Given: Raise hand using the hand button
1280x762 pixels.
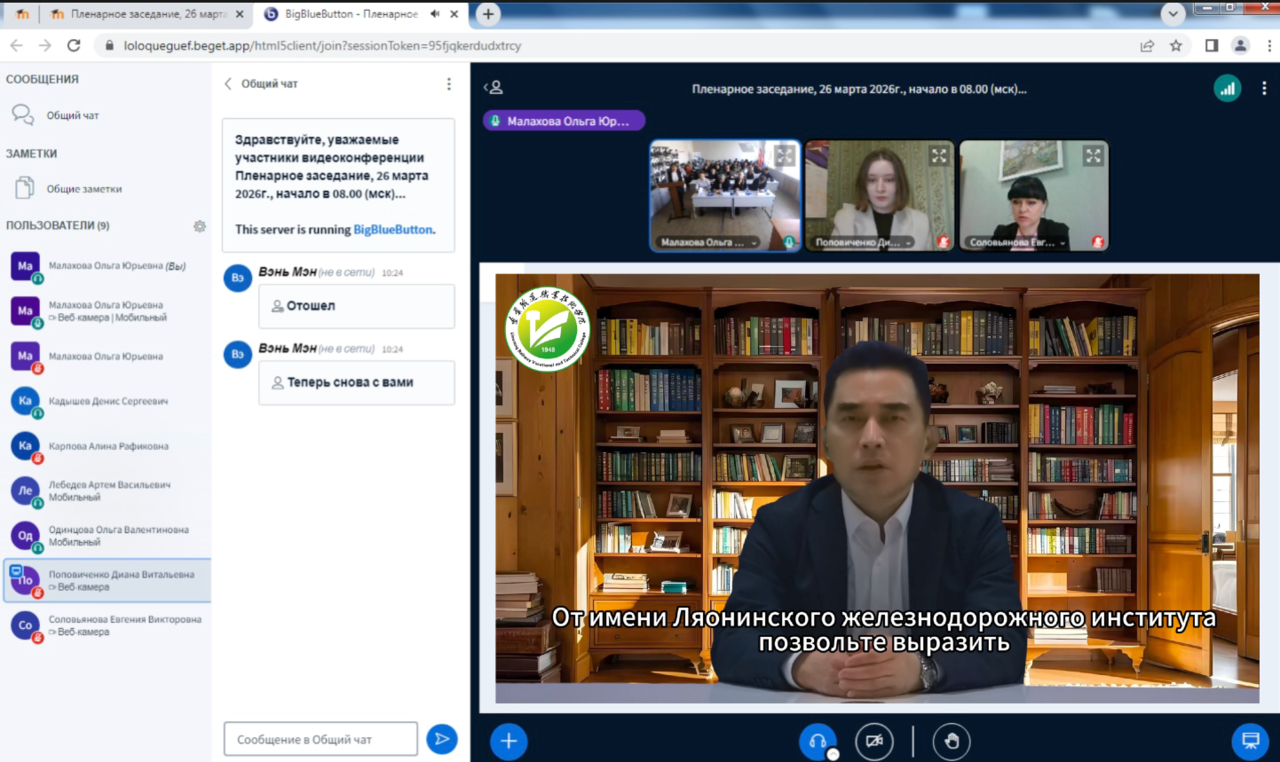Looking at the screenshot, I should 951,741.
